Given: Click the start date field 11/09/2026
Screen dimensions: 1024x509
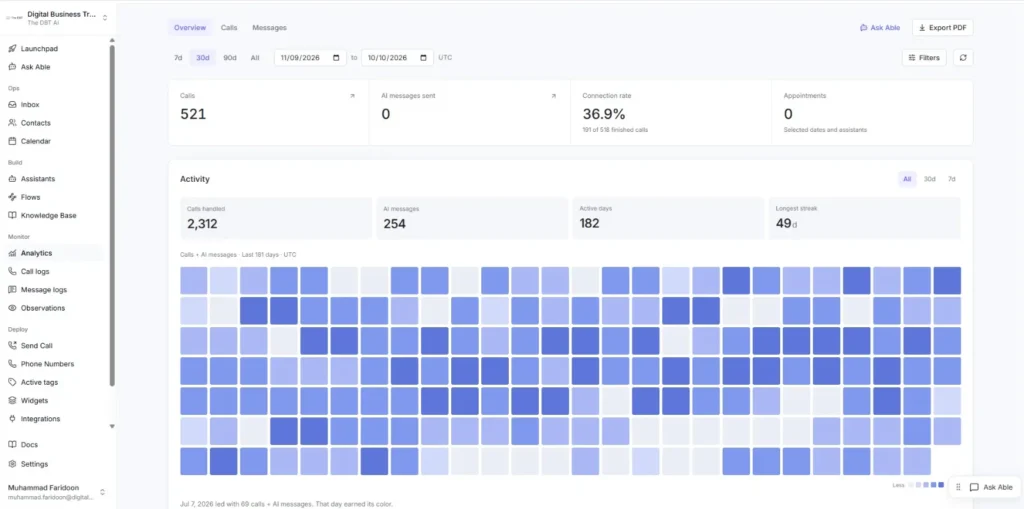Looking at the screenshot, I should coord(310,57).
